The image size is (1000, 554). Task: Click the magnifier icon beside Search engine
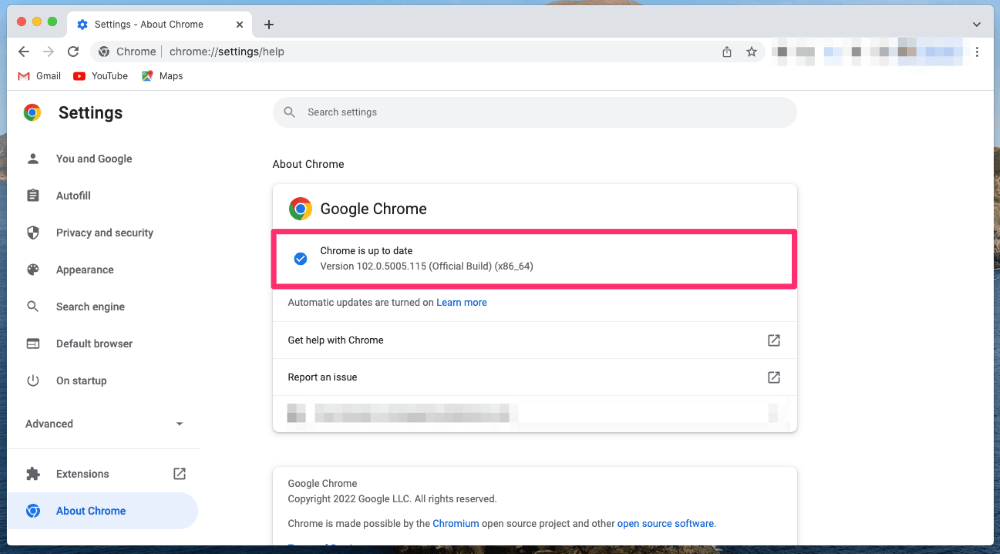(33, 307)
